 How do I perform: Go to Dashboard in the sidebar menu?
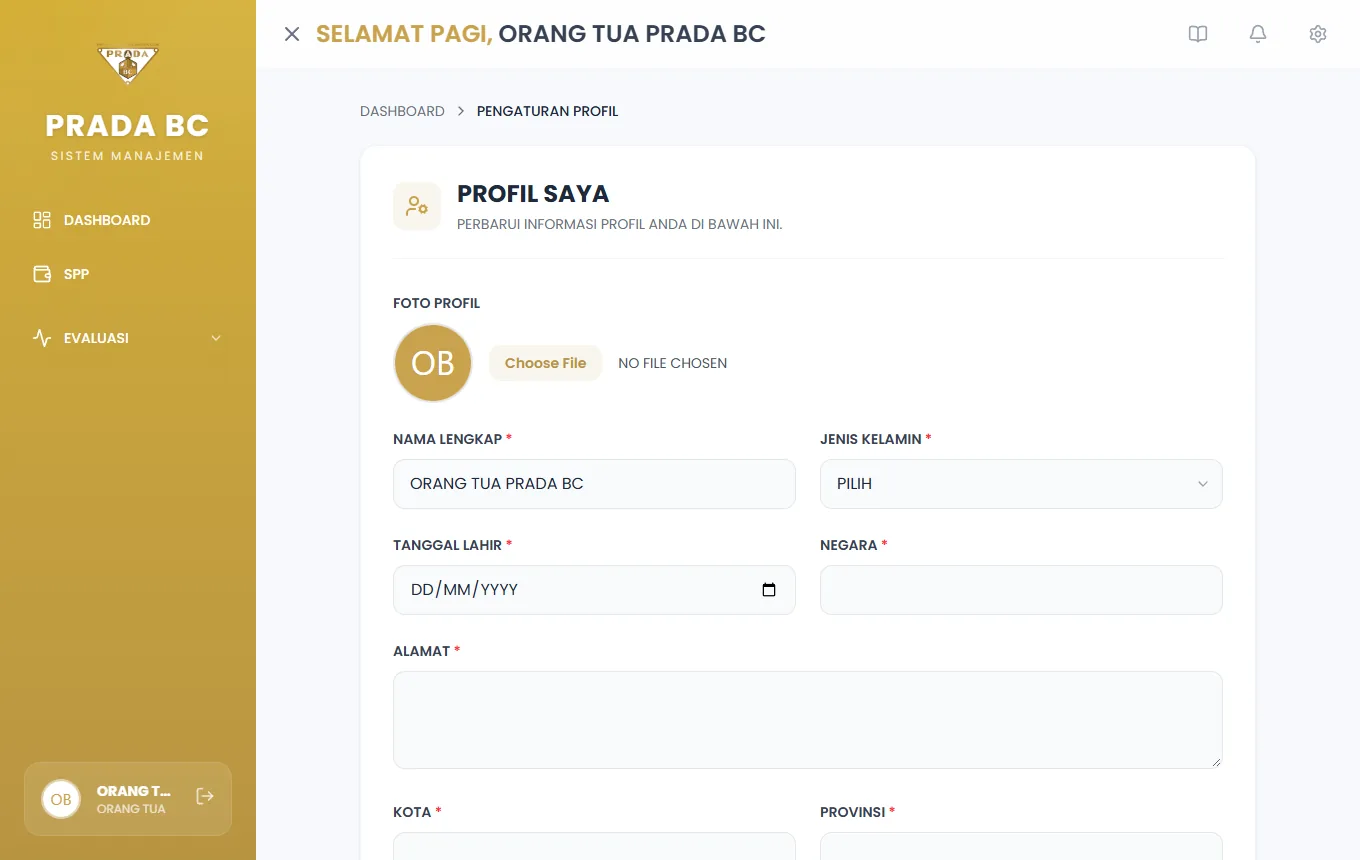(128, 220)
